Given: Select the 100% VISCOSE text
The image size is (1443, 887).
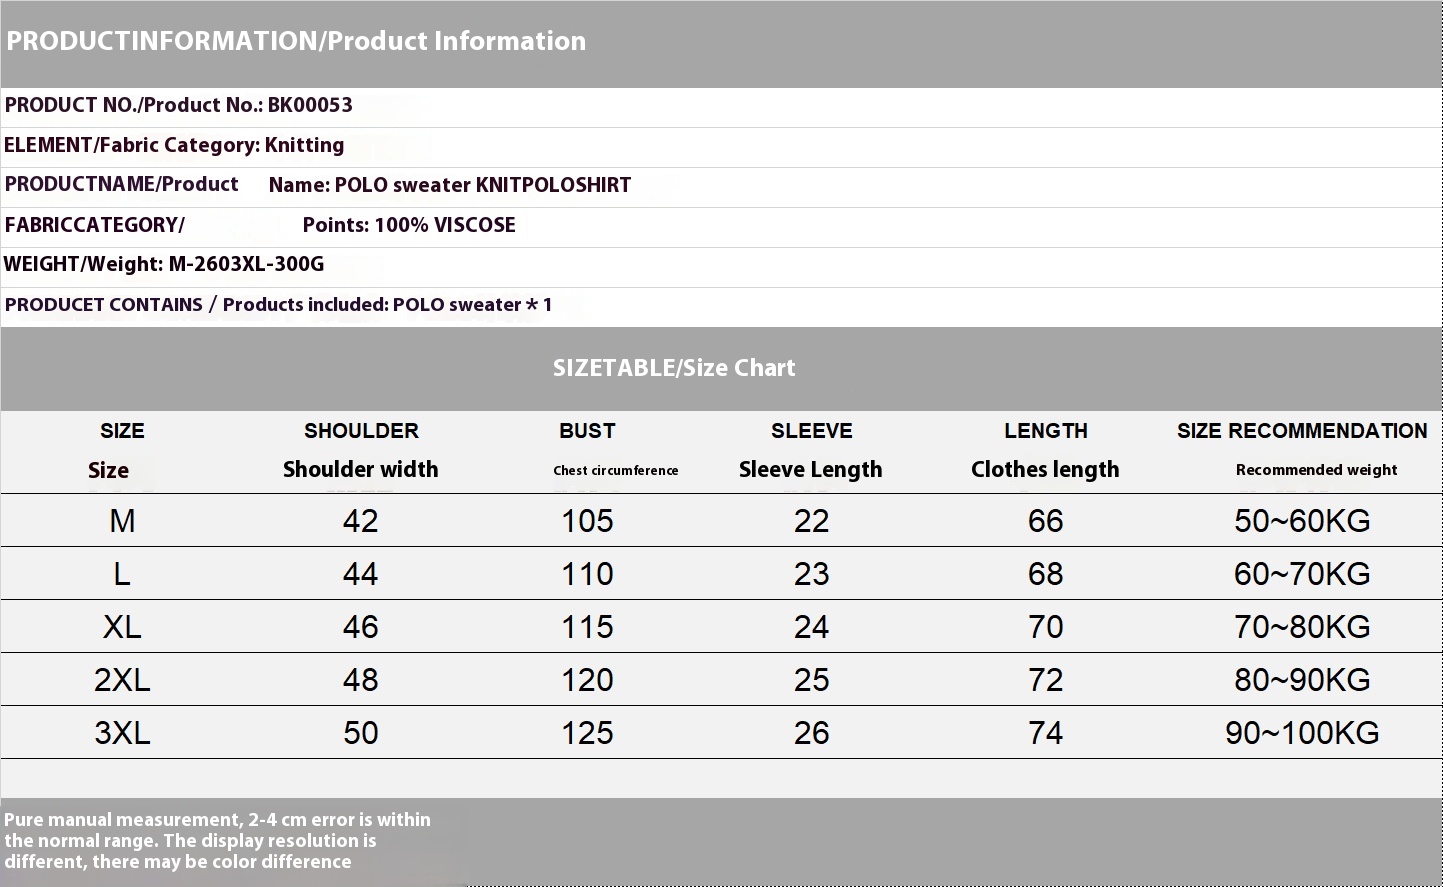Looking at the screenshot, I should (445, 225).
